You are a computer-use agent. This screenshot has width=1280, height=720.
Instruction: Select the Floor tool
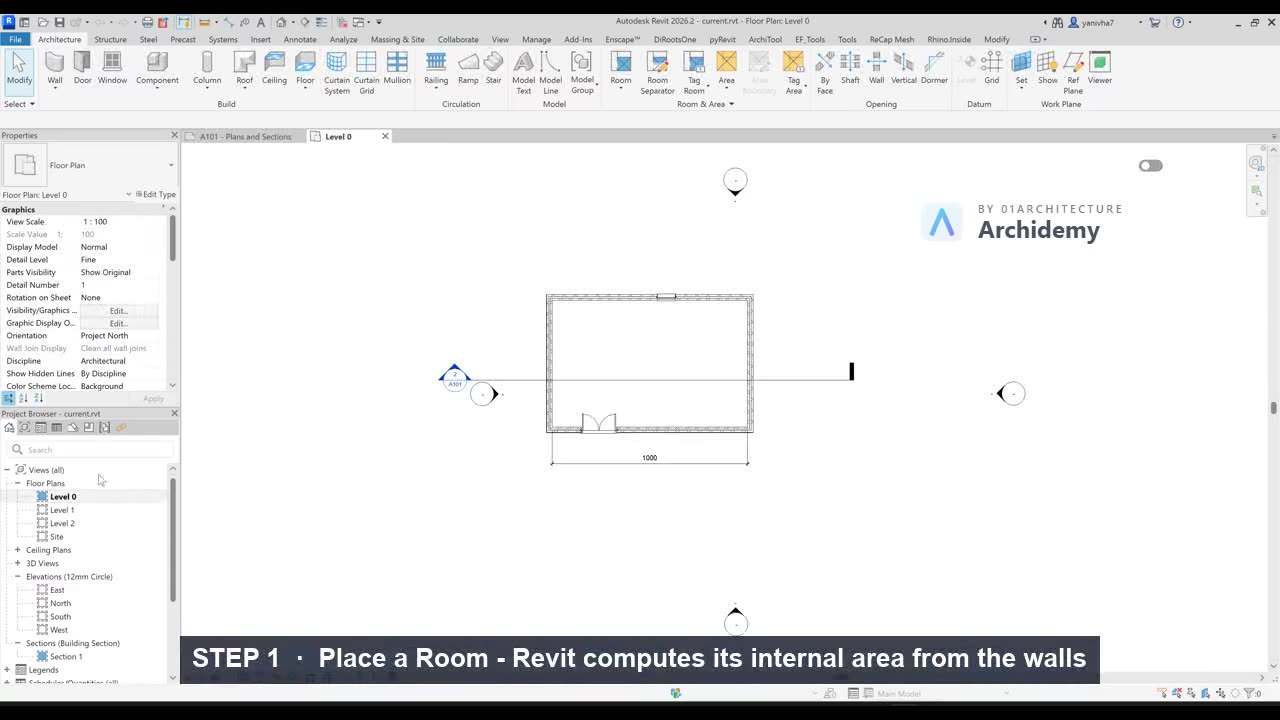coord(305,68)
